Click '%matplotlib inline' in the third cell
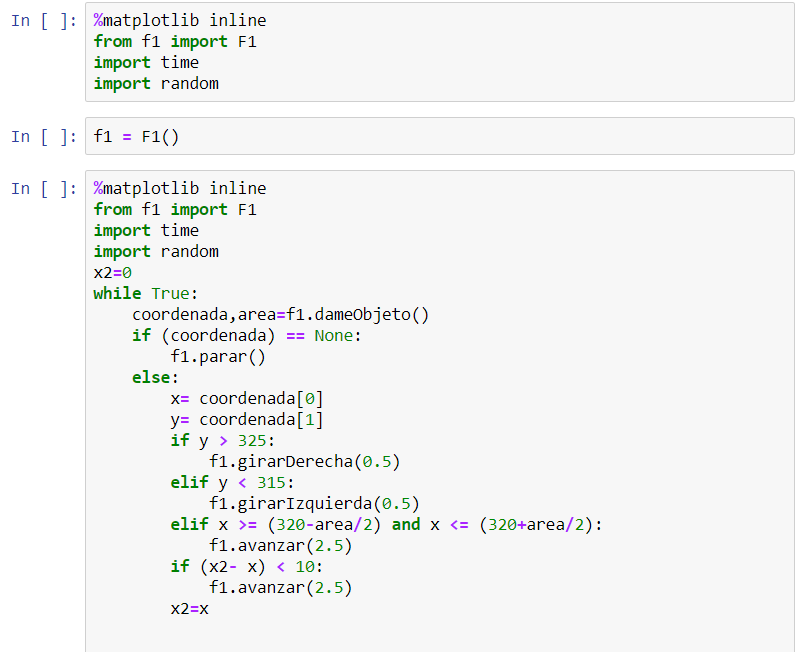 pos(180,189)
